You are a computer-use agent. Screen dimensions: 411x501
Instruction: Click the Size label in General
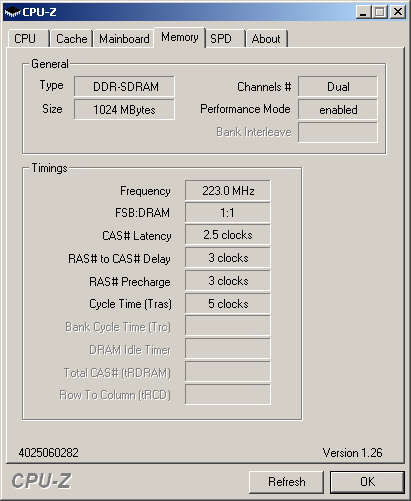pos(52,109)
